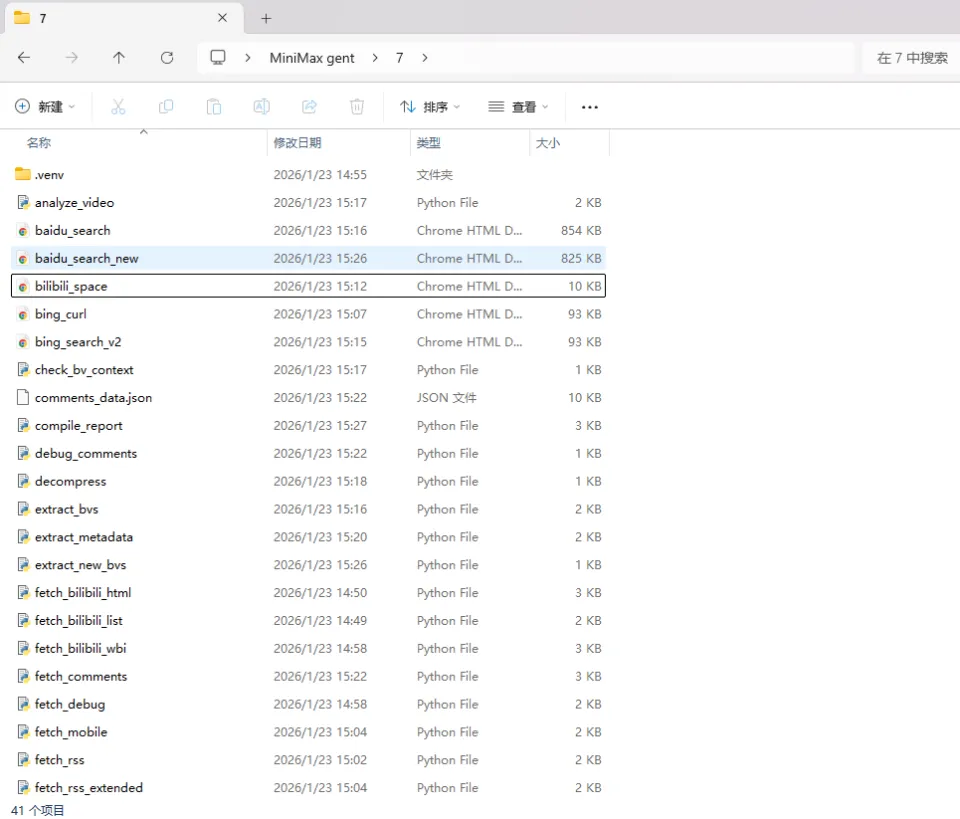Open the three-dot more options menu
This screenshot has width=960, height=819.
click(x=590, y=107)
